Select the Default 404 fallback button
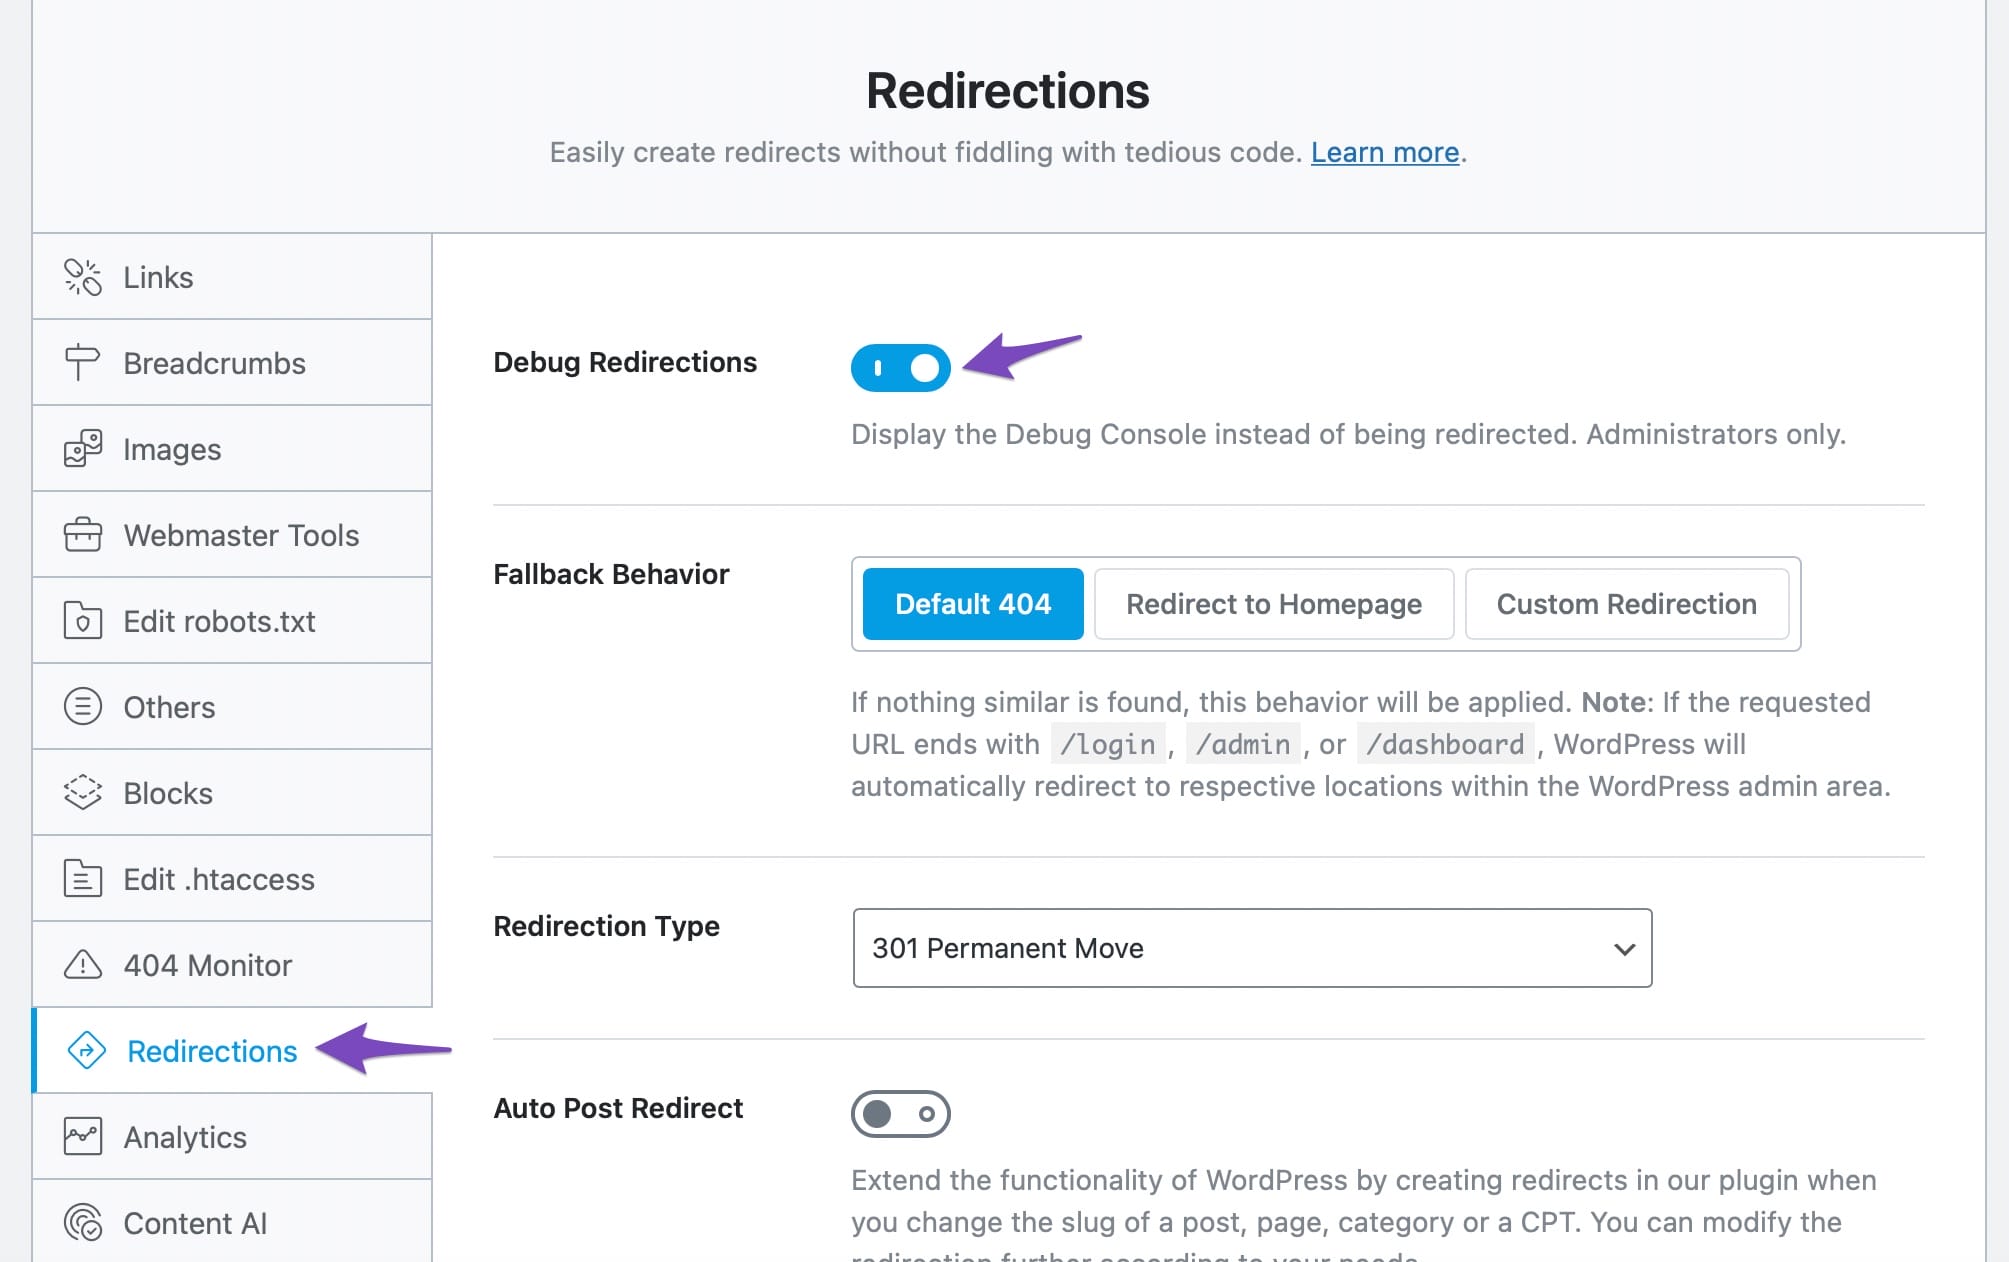Viewport: 2009px width, 1262px height. tap(972, 604)
